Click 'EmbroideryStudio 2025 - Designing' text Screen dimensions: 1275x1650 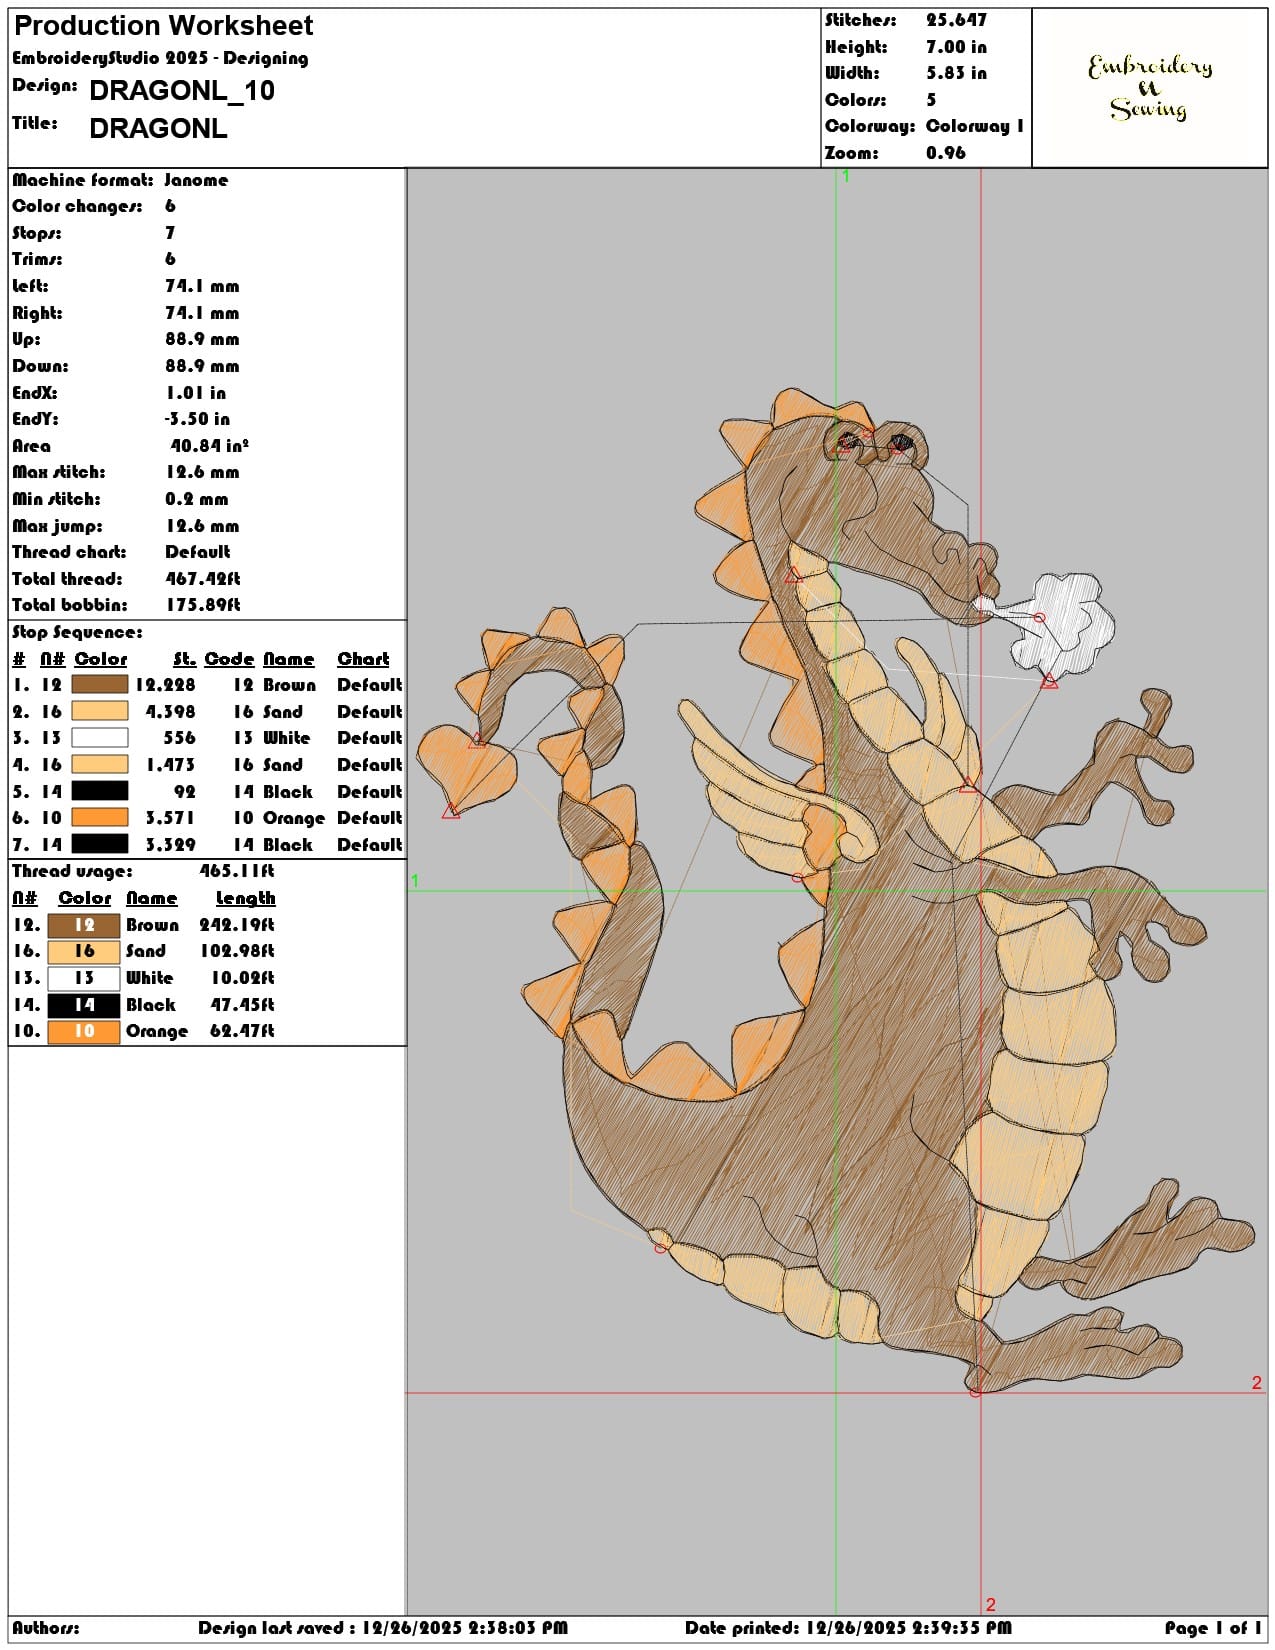pyautogui.click(x=160, y=59)
